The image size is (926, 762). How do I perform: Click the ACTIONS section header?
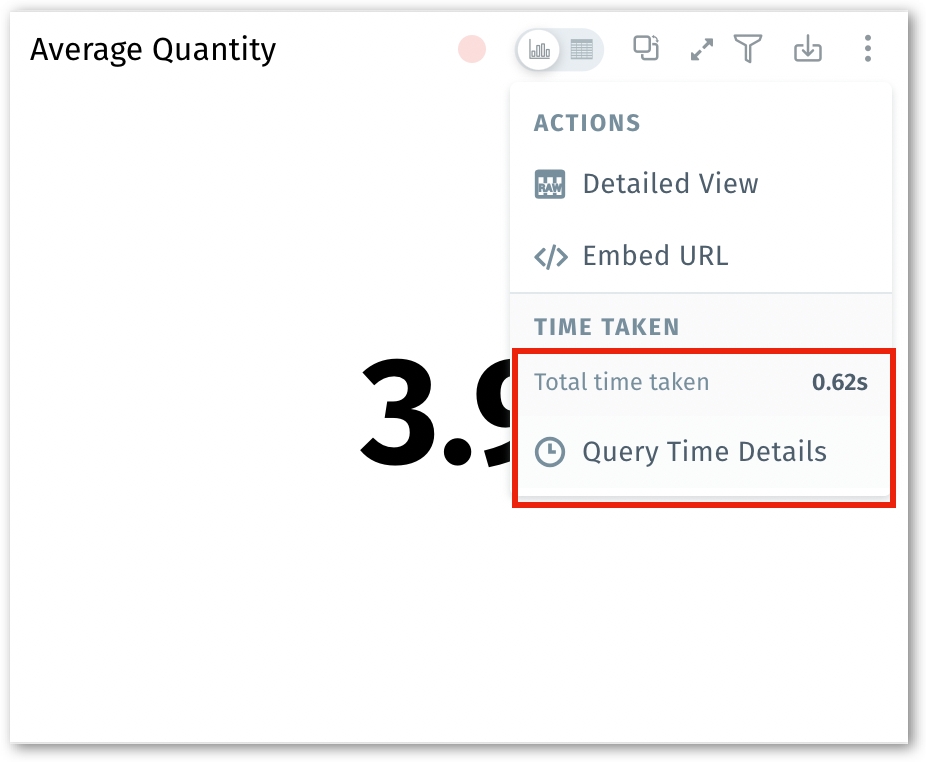click(x=587, y=124)
